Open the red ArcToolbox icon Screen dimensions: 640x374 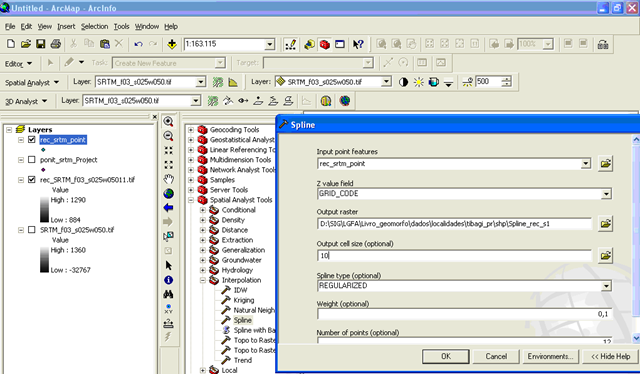[324, 44]
